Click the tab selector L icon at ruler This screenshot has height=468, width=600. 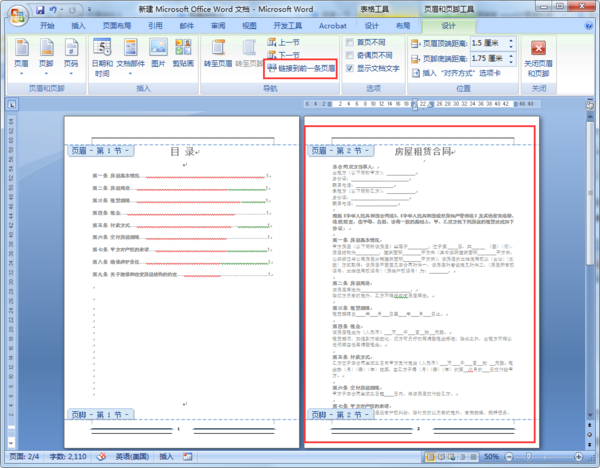[12, 104]
